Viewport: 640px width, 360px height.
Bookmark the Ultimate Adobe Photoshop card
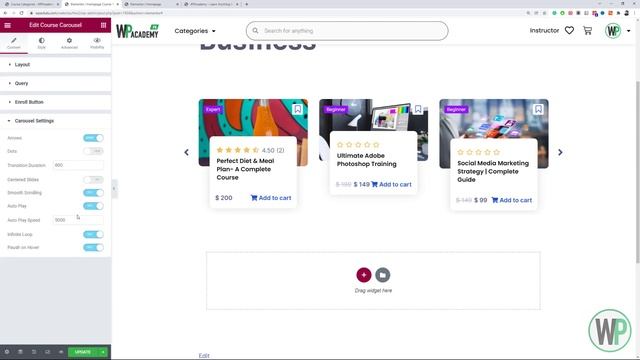click(418, 109)
